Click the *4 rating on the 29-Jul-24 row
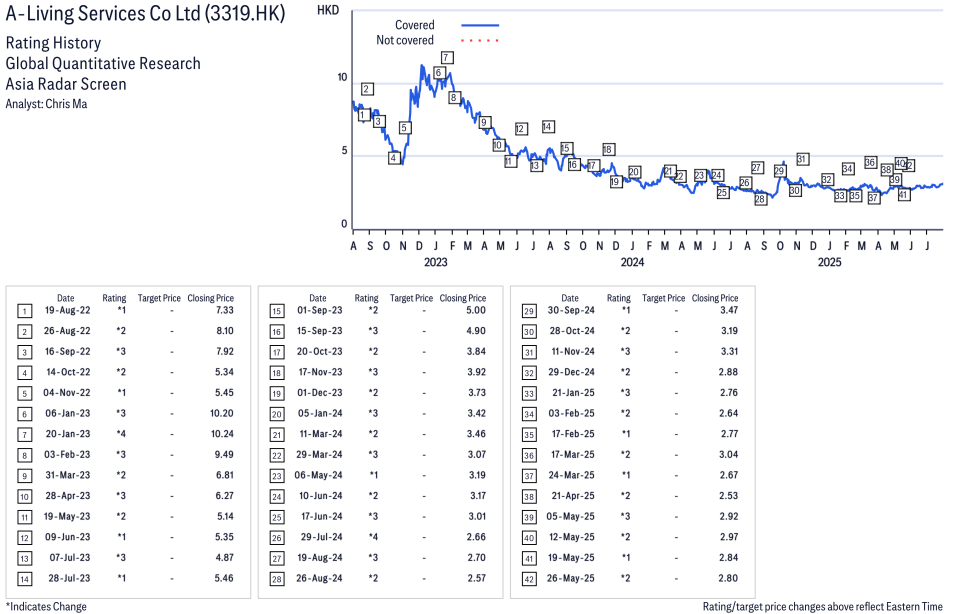954x614 pixels. click(x=373, y=537)
